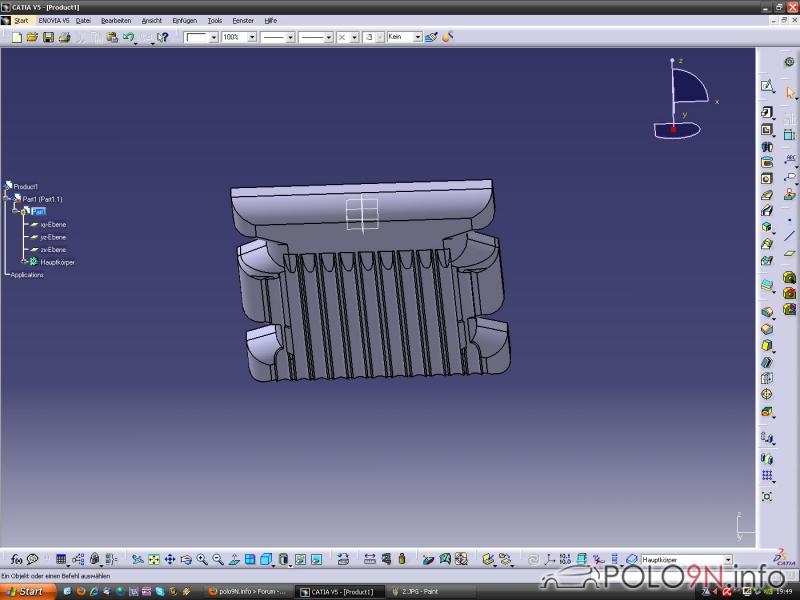Click the Undo arrow icon
The width and height of the screenshot is (800, 600).
coord(128,37)
